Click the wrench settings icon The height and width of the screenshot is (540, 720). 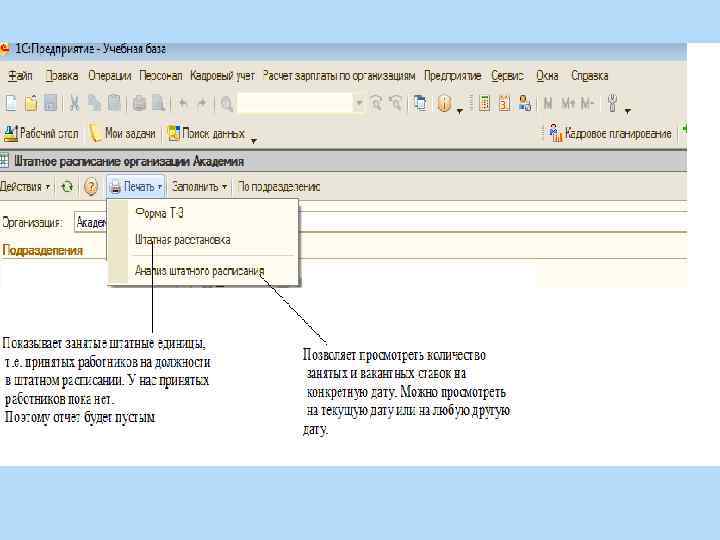[612, 103]
